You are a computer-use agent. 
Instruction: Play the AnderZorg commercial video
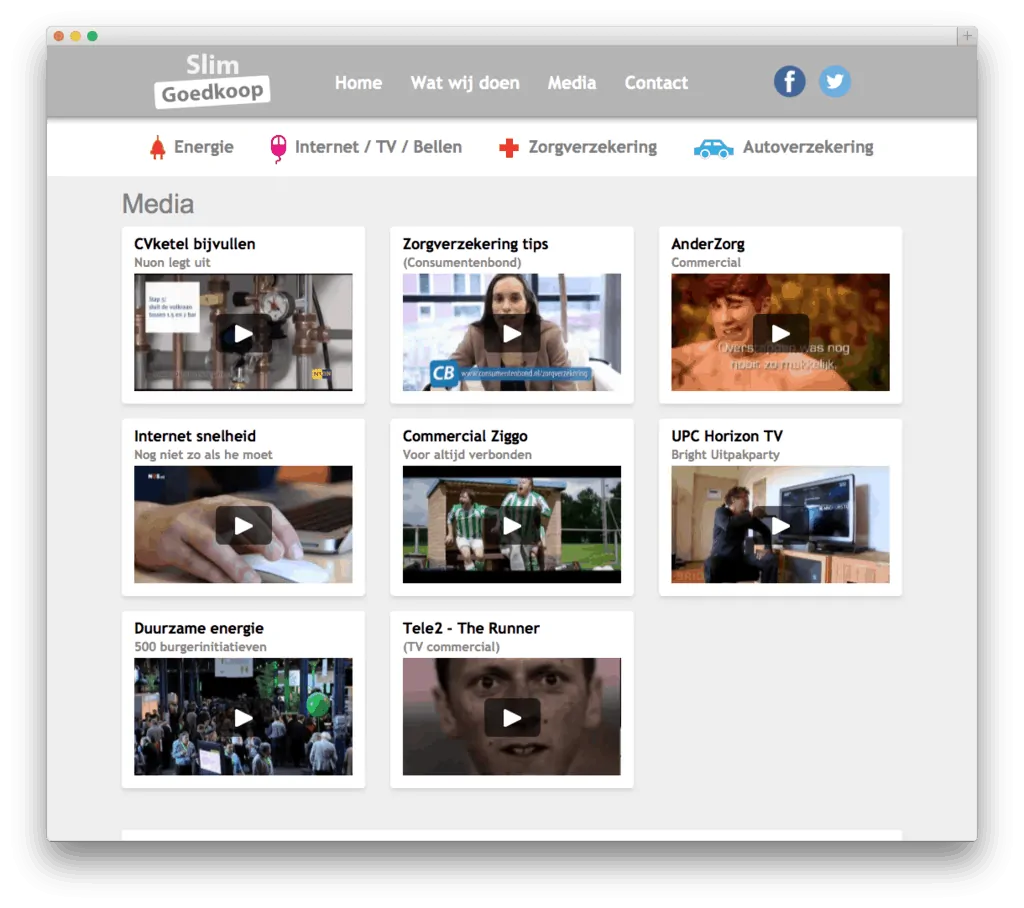(x=780, y=333)
